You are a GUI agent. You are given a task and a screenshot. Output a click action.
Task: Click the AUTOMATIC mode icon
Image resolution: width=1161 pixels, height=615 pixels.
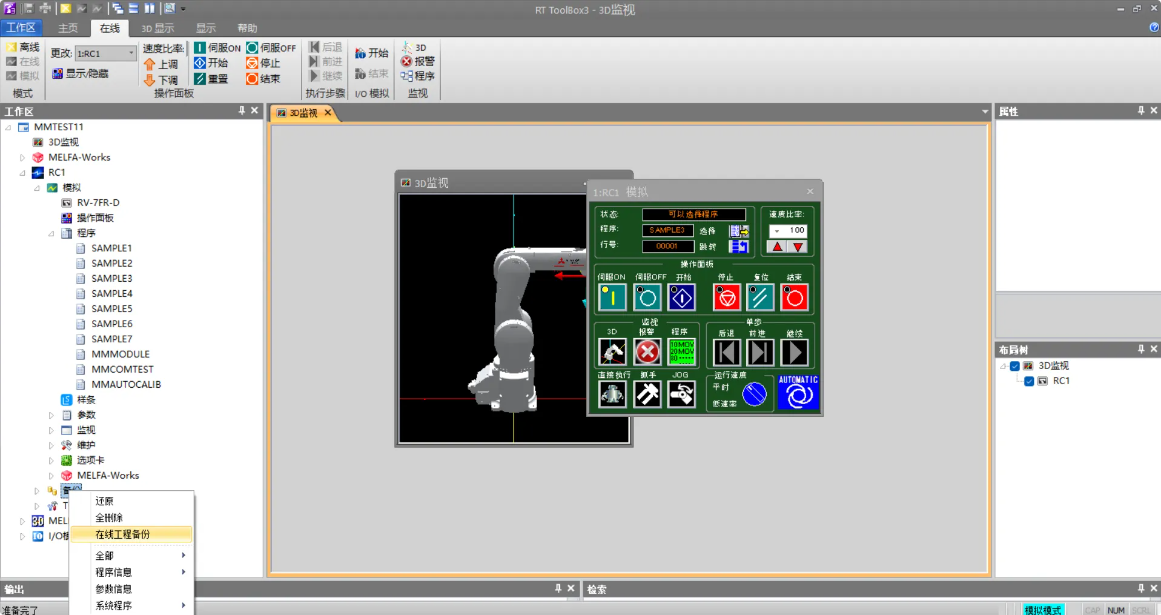coord(798,393)
